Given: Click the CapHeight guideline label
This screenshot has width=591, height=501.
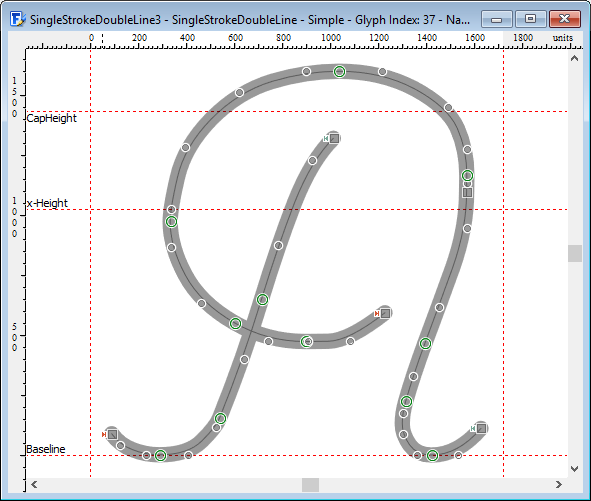Looking at the screenshot, I should click(x=52, y=118).
